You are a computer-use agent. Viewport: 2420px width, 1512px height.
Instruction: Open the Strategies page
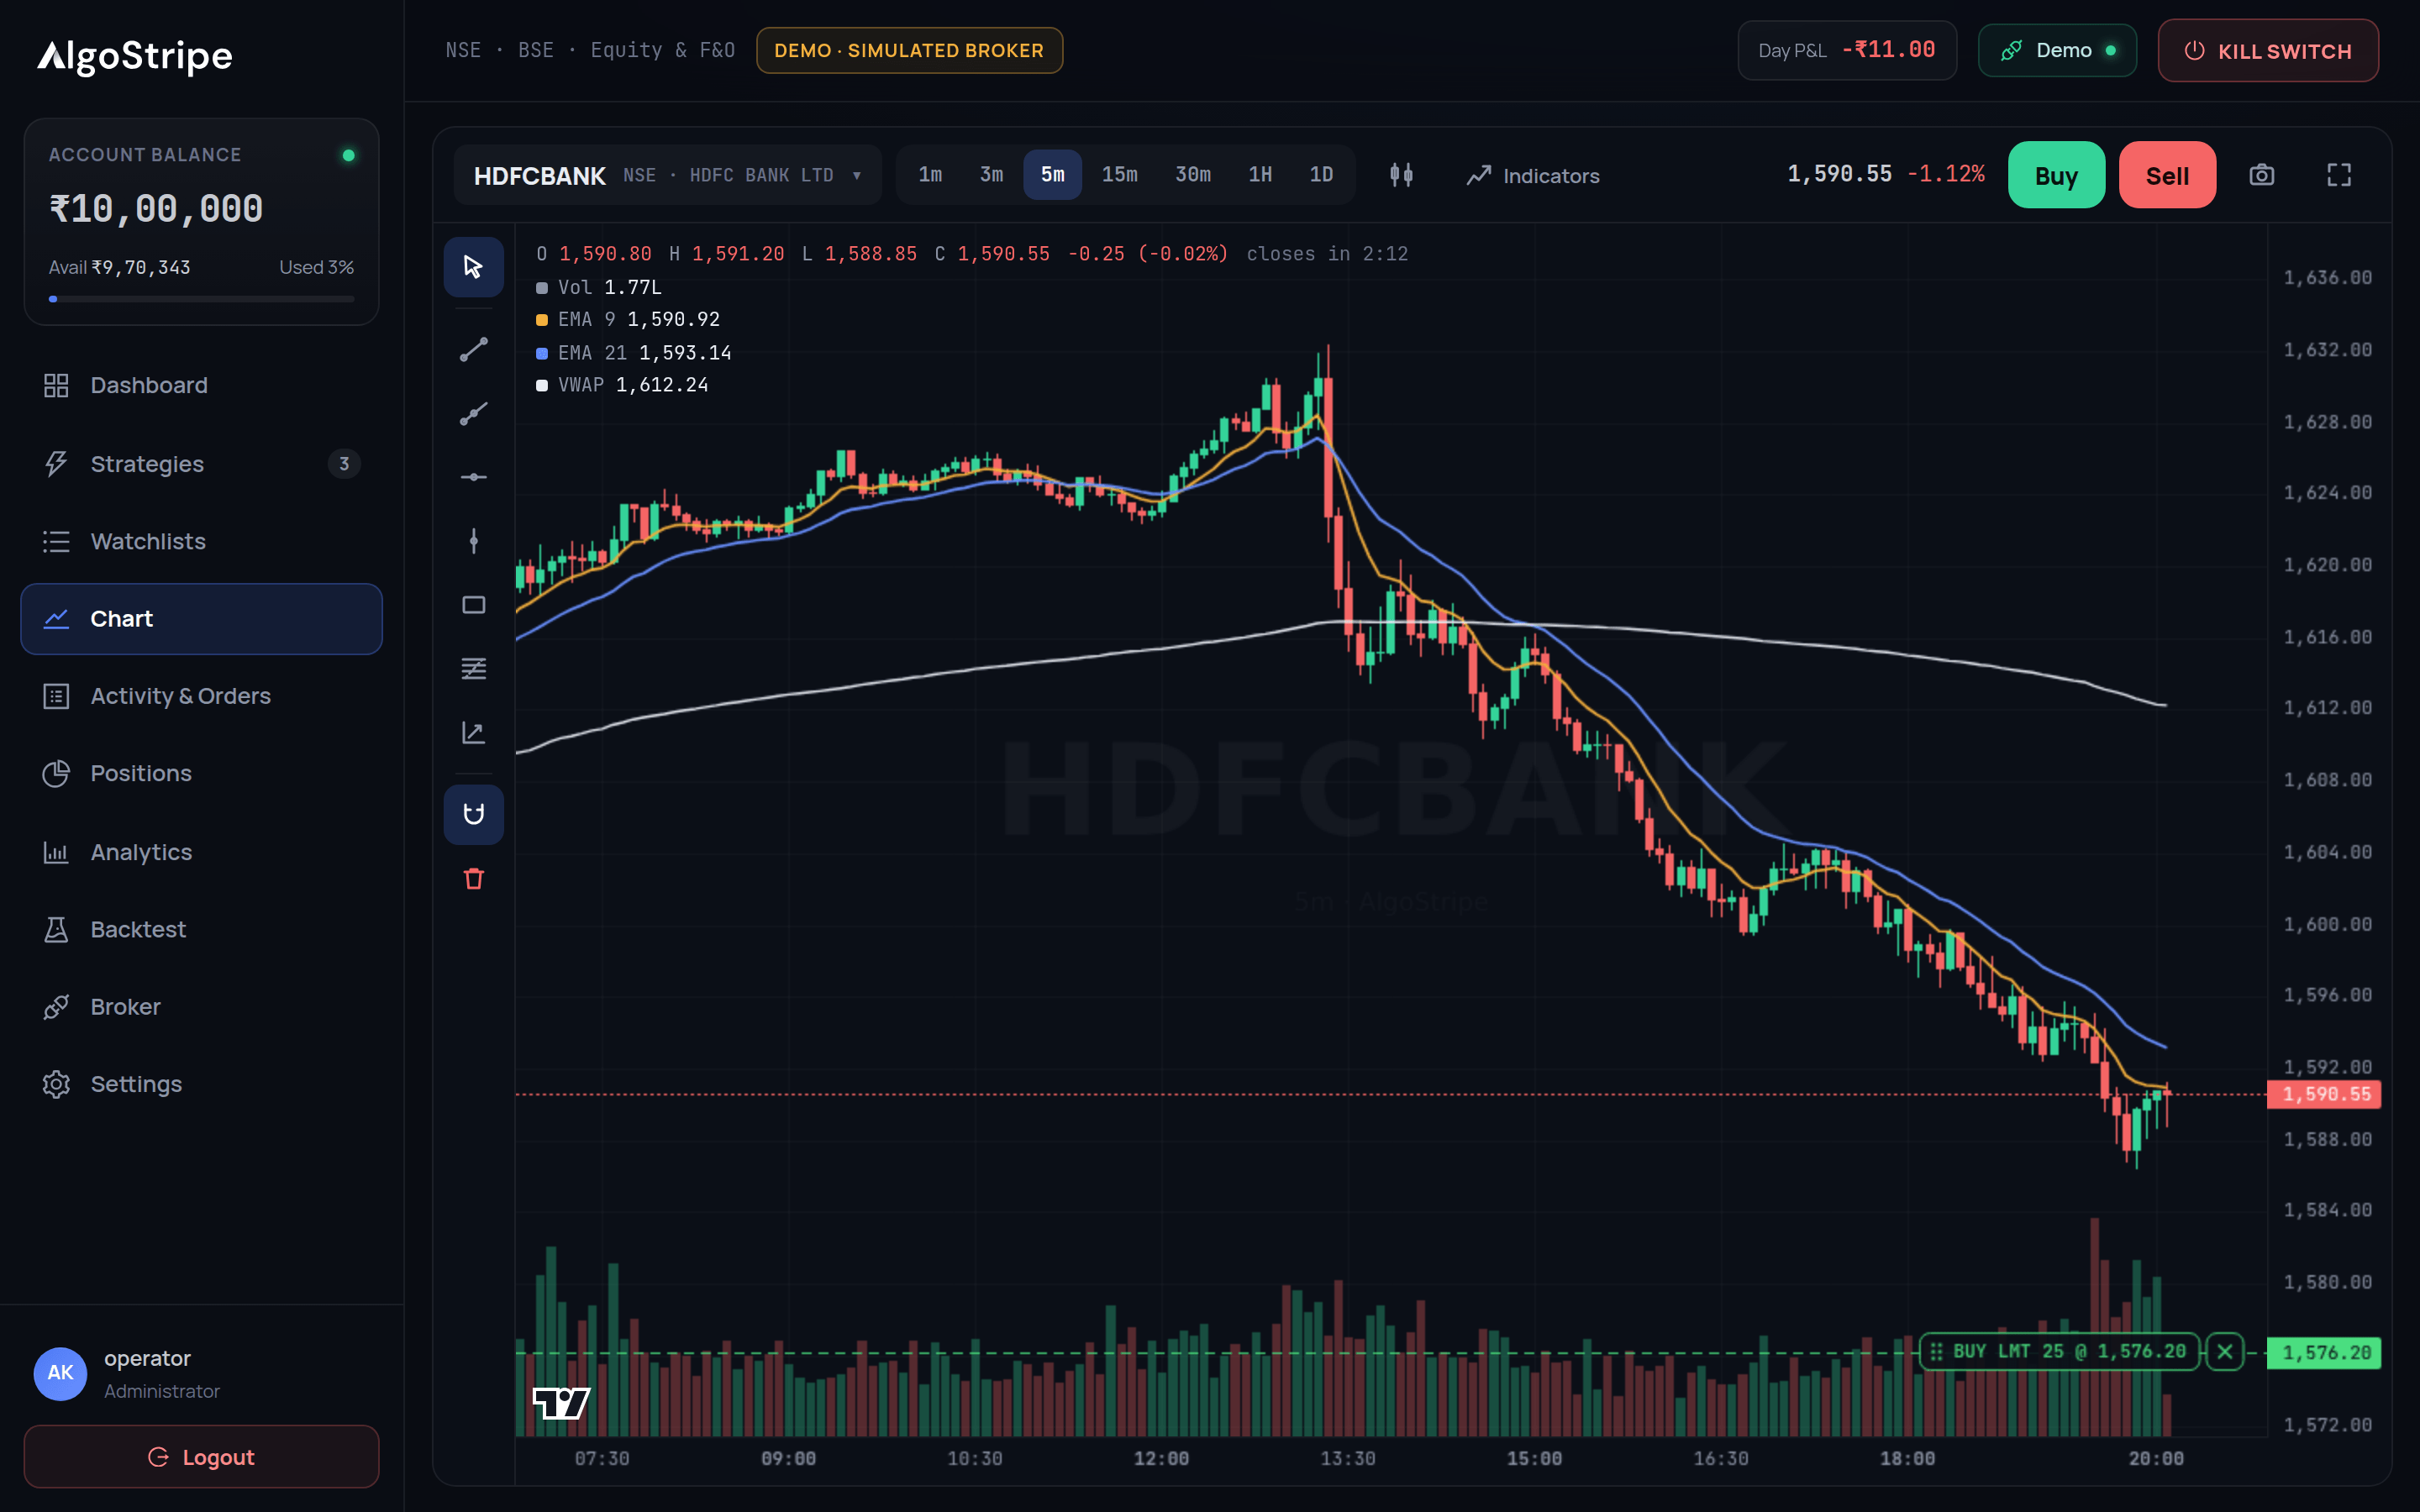click(x=201, y=464)
